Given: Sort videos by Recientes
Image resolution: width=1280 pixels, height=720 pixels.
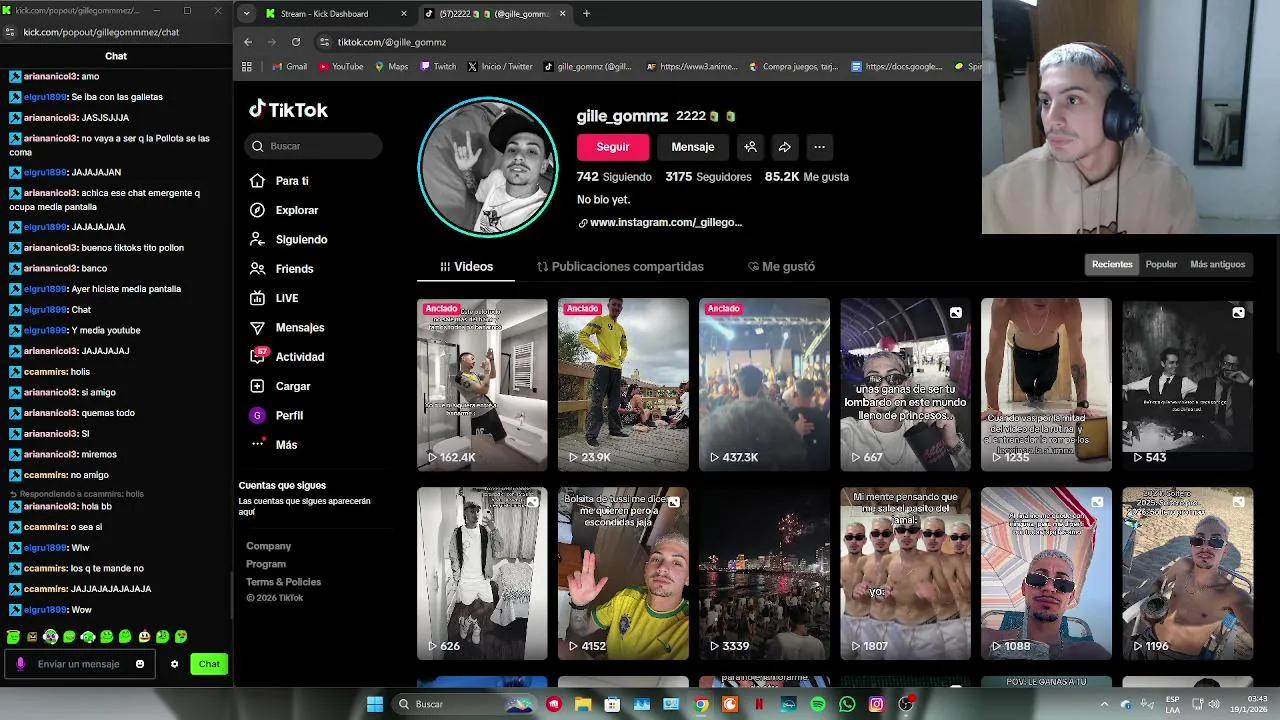Looking at the screenshot, I should coord(1112,265).
